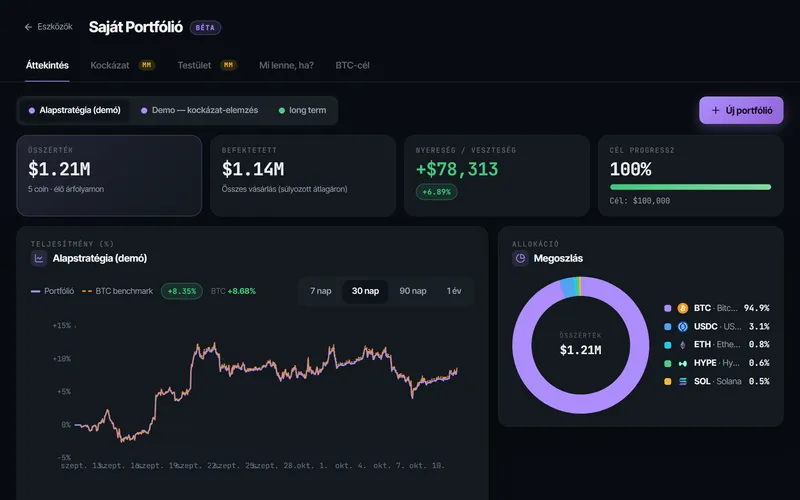Click the Saját Portfólió heading

pyautogui.click(x=136, y=27)
